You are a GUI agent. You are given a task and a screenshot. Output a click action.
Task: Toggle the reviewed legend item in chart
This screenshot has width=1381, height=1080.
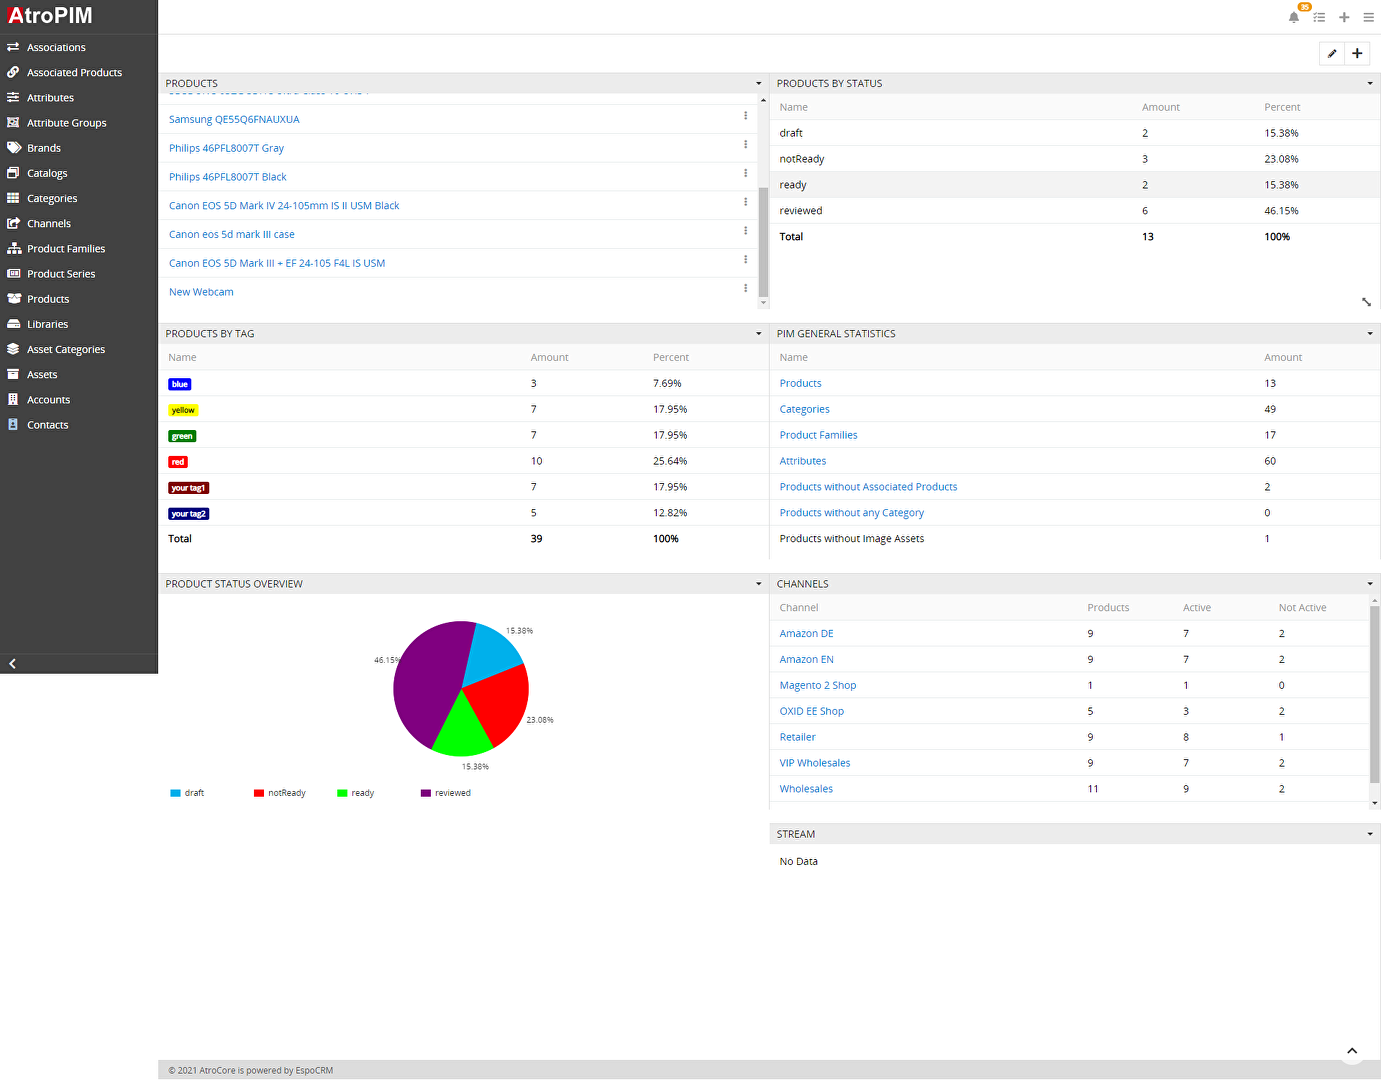(446, 793)
